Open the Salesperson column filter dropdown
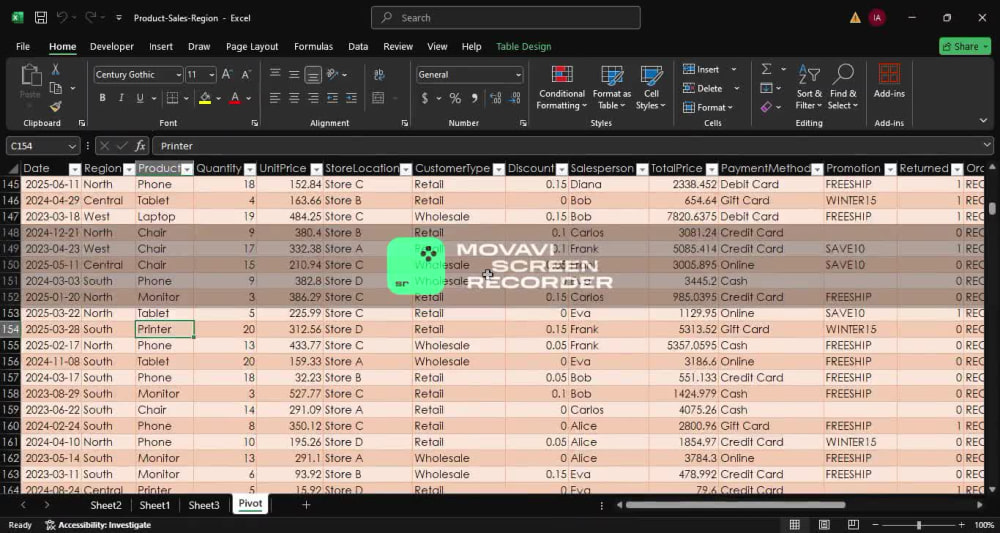 [641, 169]
